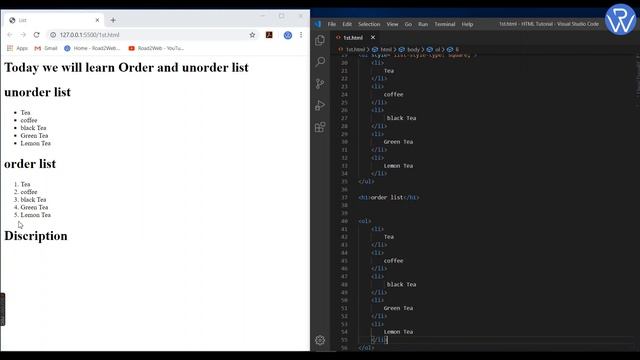The image size is (640, 360).
Task: Click the Lemon Tea item in numbered list
Action: coord(36,215)
